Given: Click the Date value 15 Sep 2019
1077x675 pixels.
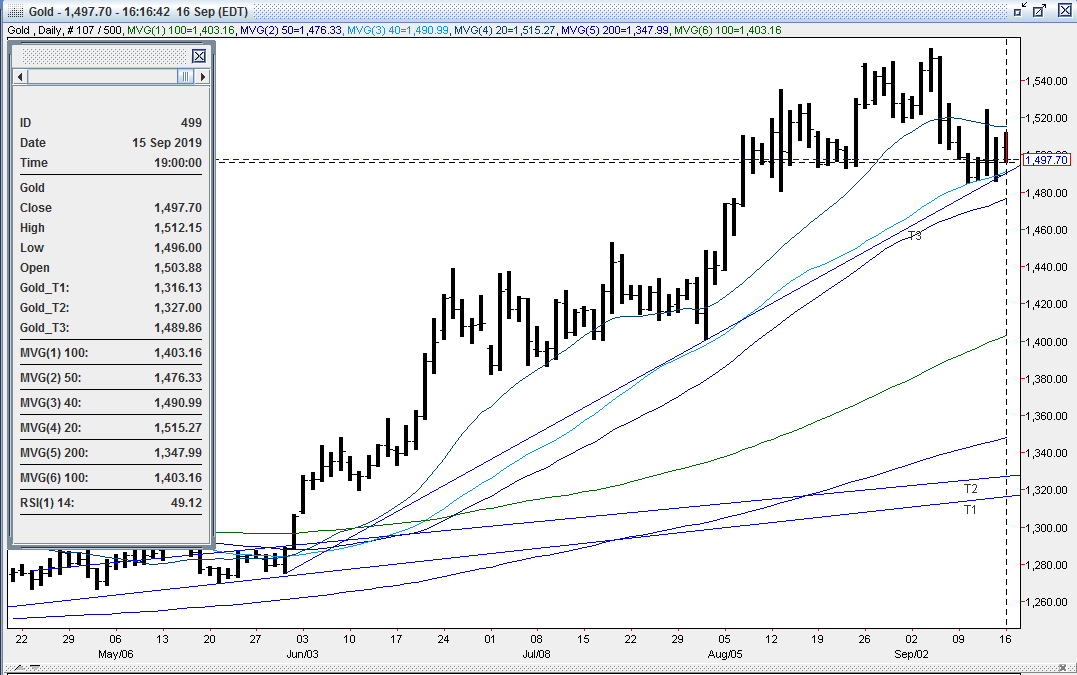Looking at the screenshot, I should click(x=167, y=143).
